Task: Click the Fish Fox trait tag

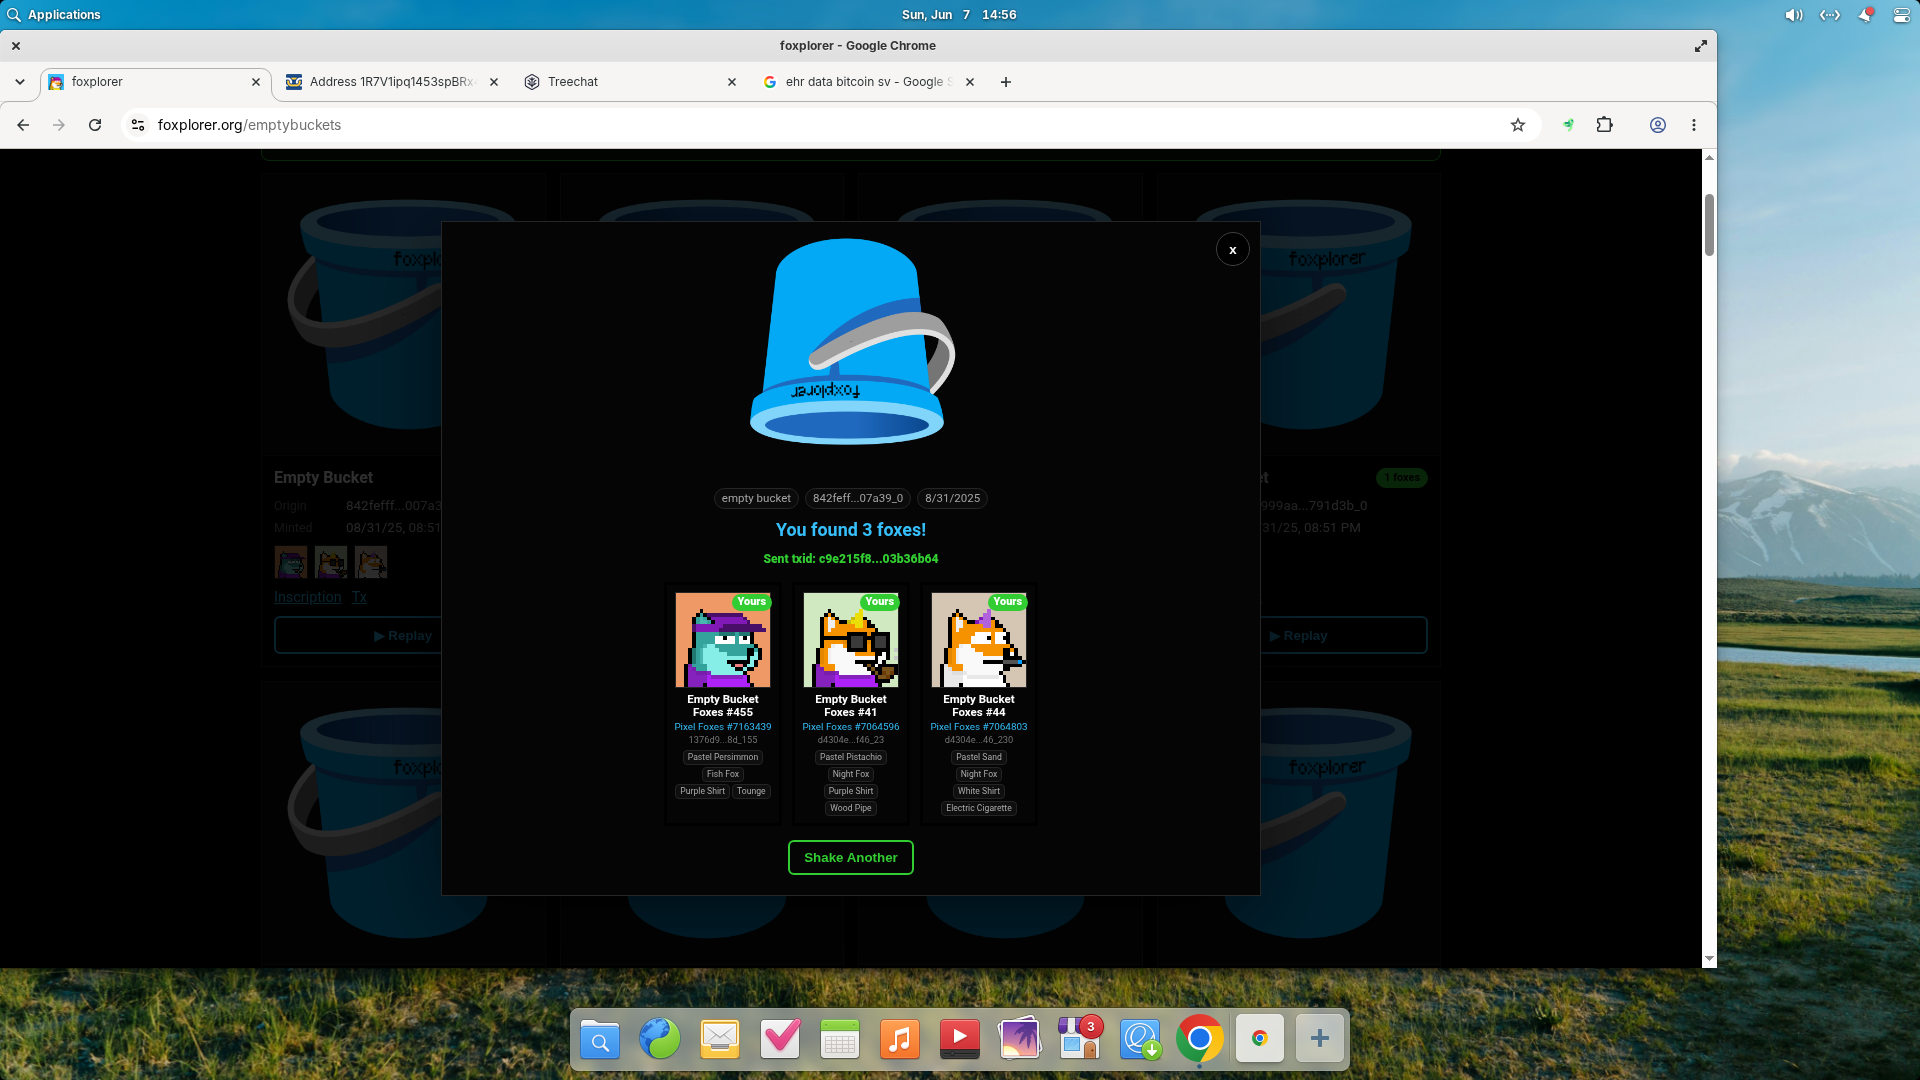Action: click(722, 774)
